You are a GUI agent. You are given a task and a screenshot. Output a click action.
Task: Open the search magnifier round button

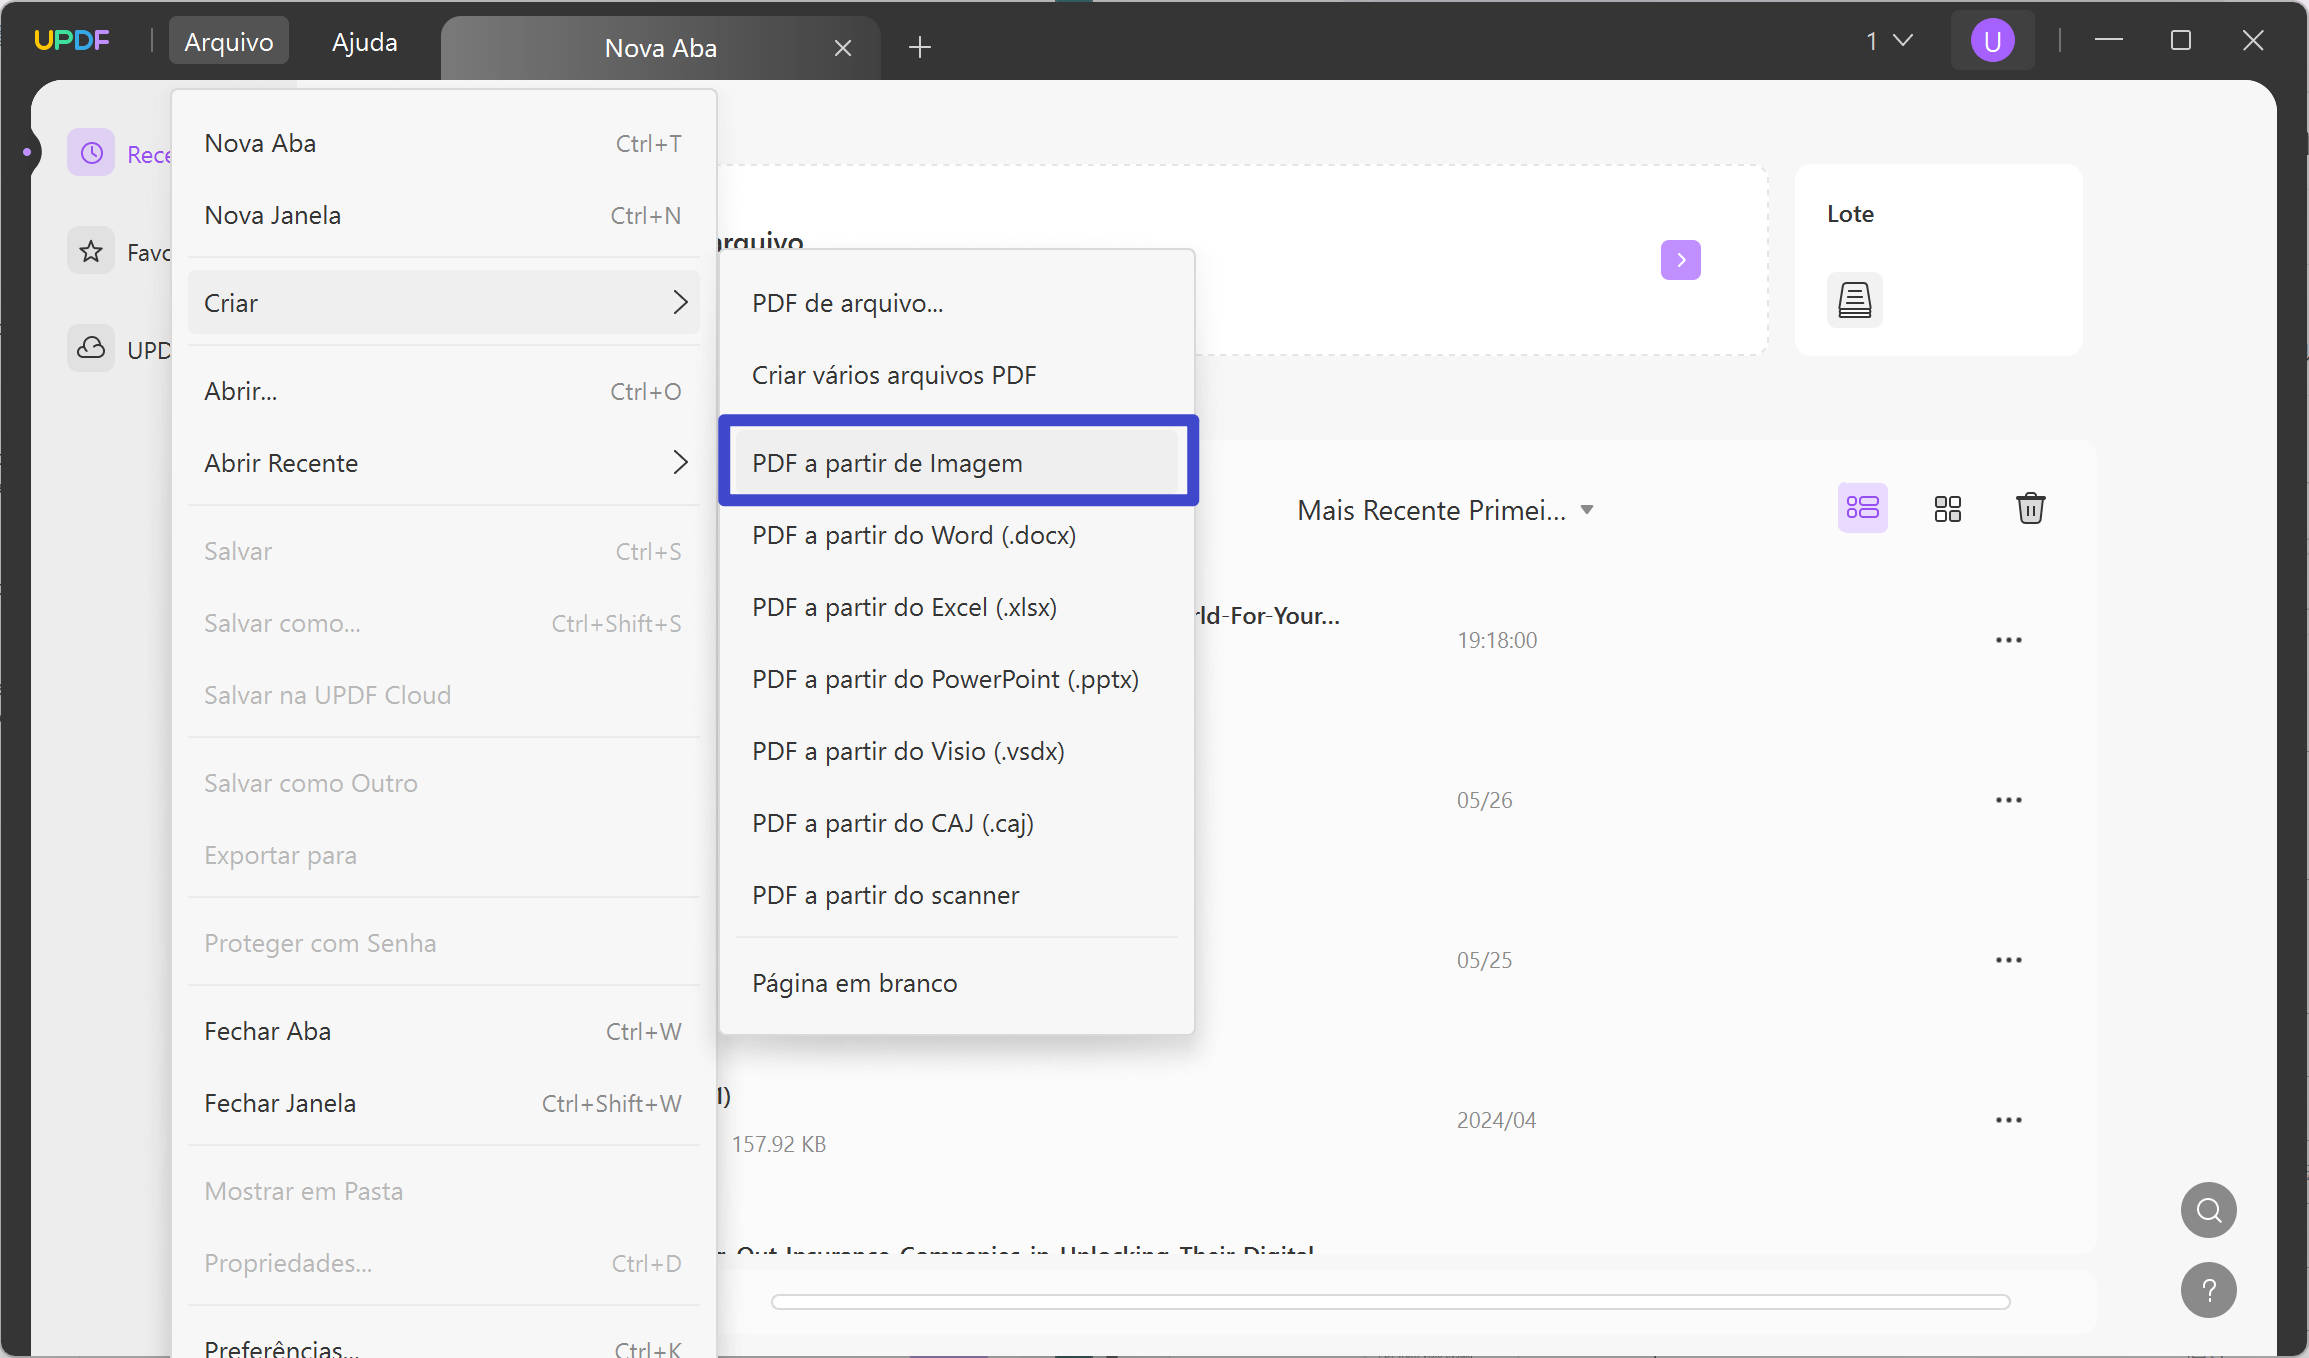[2208, 1210]
